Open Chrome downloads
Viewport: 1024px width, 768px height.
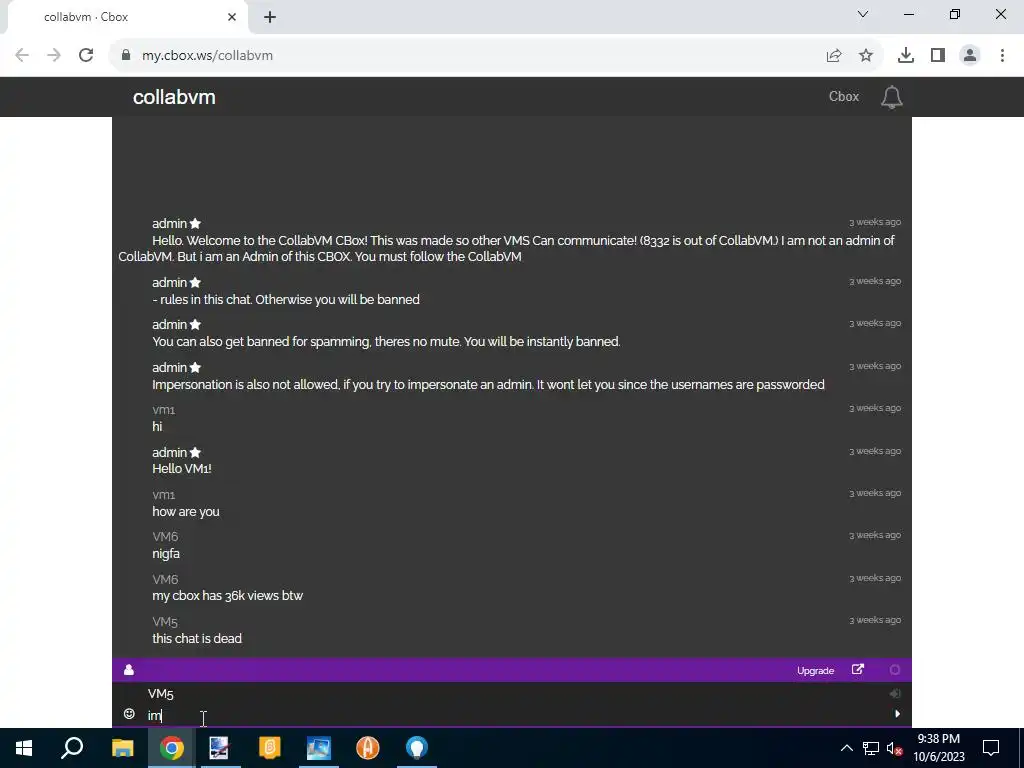(905, 56)
